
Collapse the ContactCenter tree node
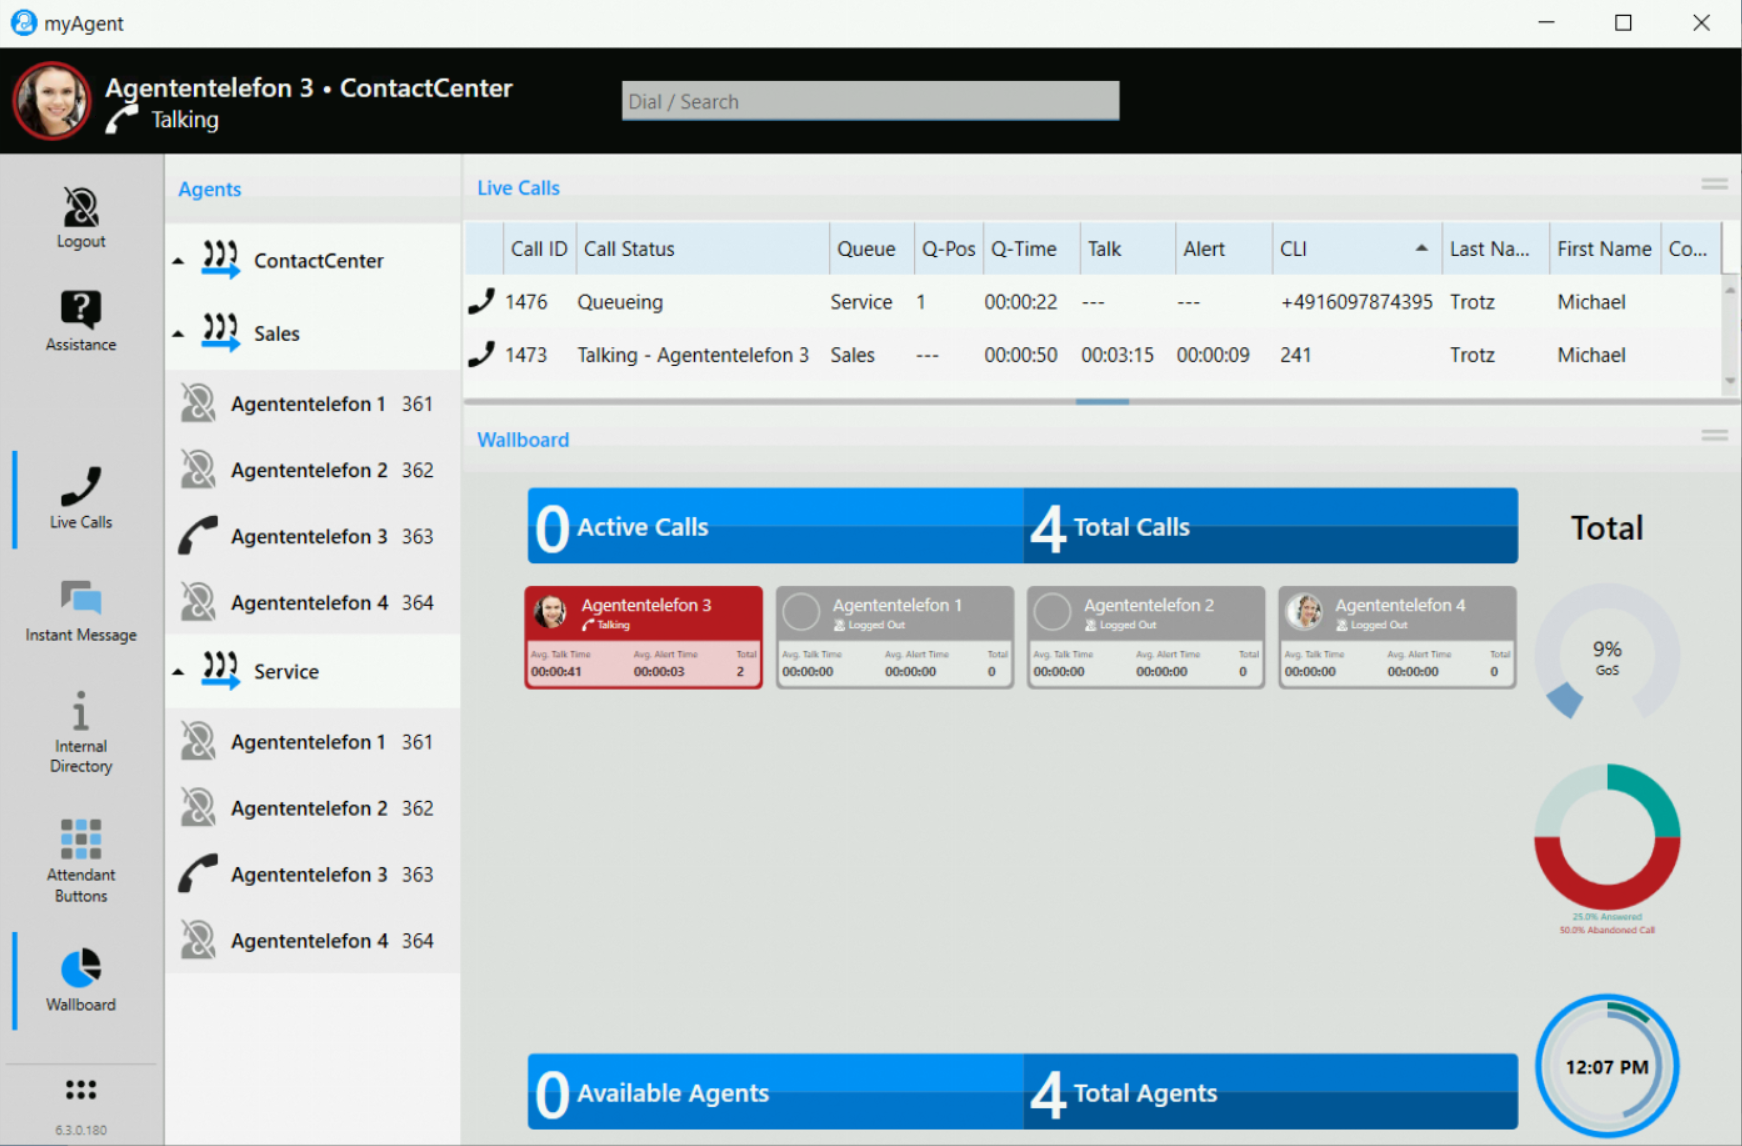click(x=178, y=261)
